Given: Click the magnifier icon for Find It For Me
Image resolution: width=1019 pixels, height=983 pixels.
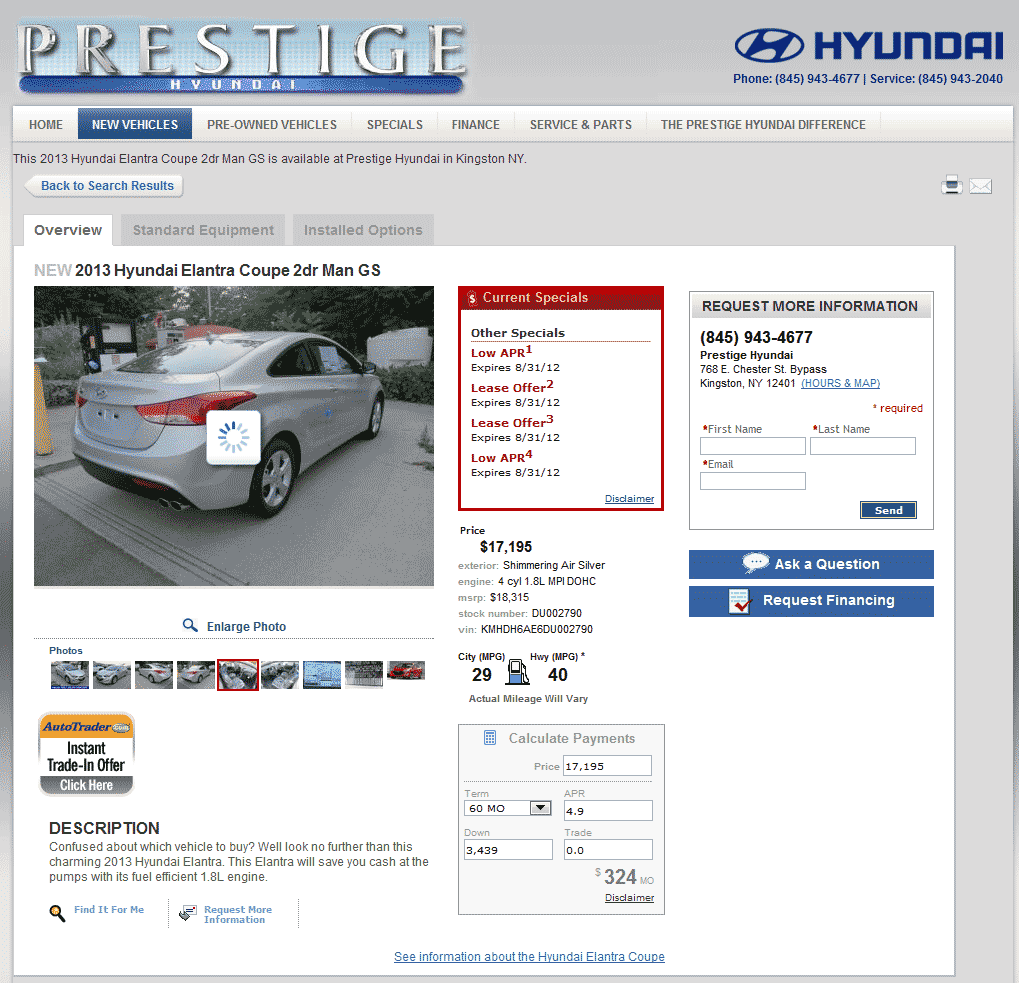Looking at the screenshot, I should point(57,913).
